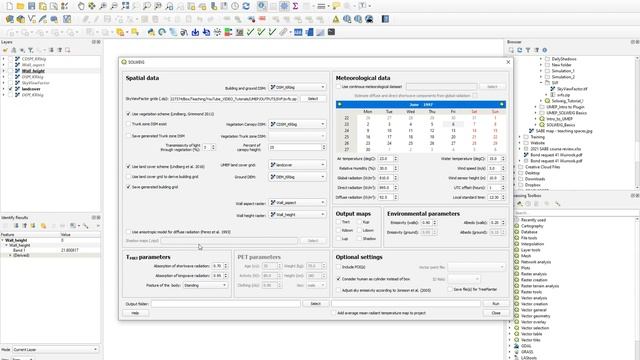Expand all icon in Layers panel toolbar
This screenshot has height=360, width=640.
[x=51, y=50]
